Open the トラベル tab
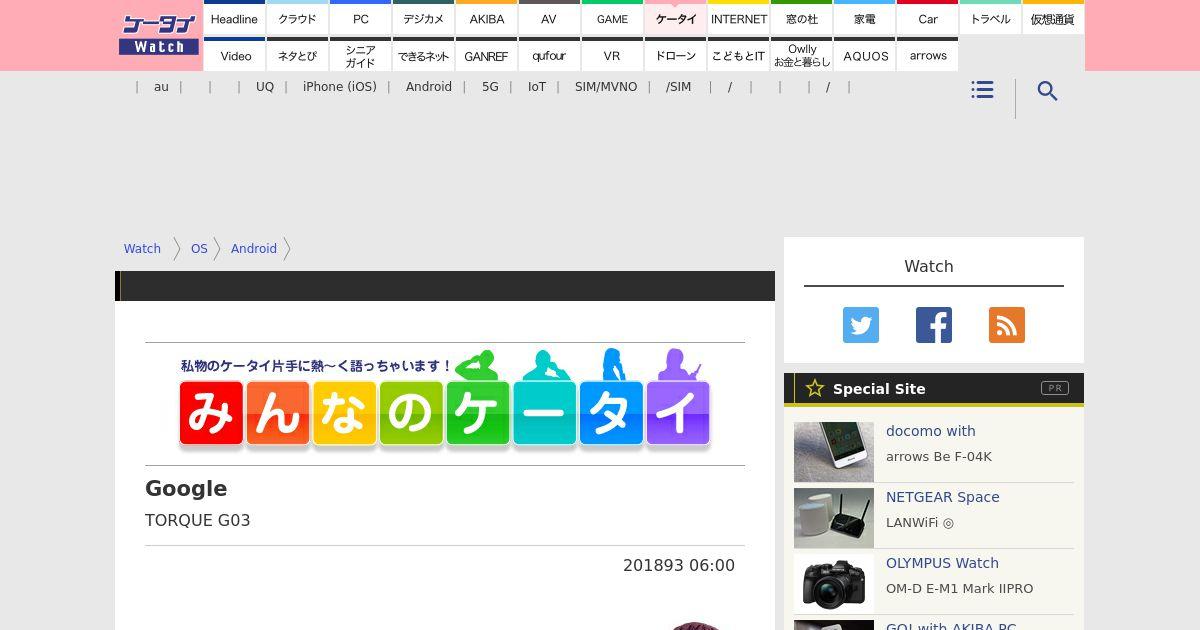Screen dimensions: 1200x630 coord(990,18)
